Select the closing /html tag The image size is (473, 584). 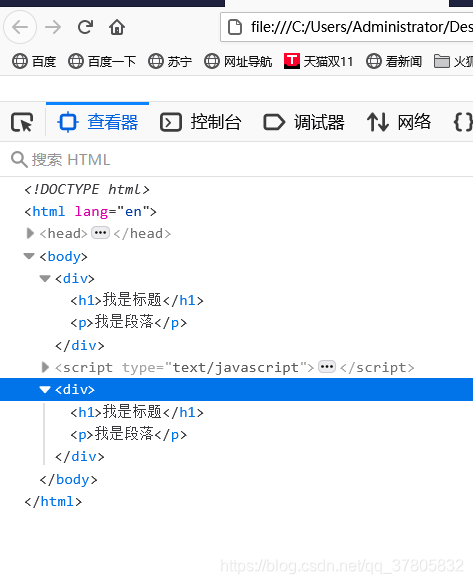[x=53, y=502]
